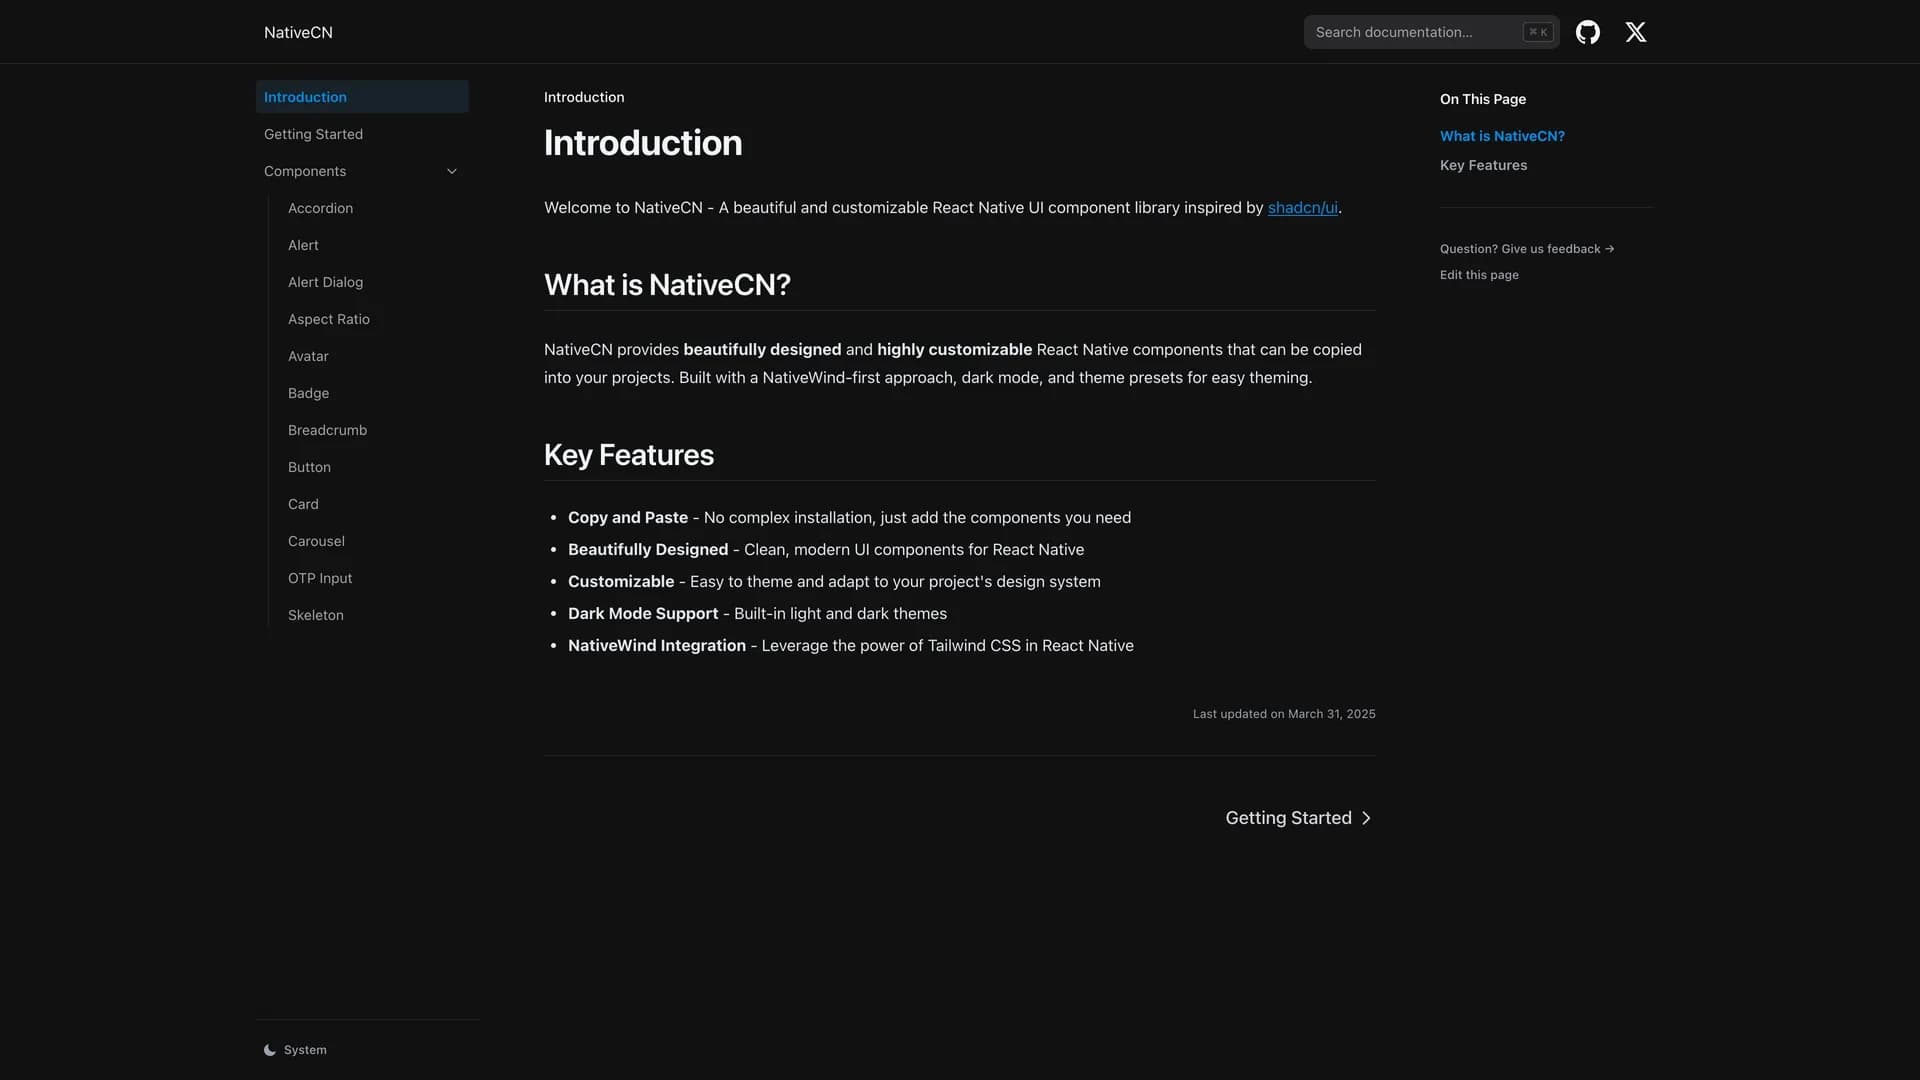Visit NativeCN on X (Twitter)

pyautogui.click(x=1636, y=32)
